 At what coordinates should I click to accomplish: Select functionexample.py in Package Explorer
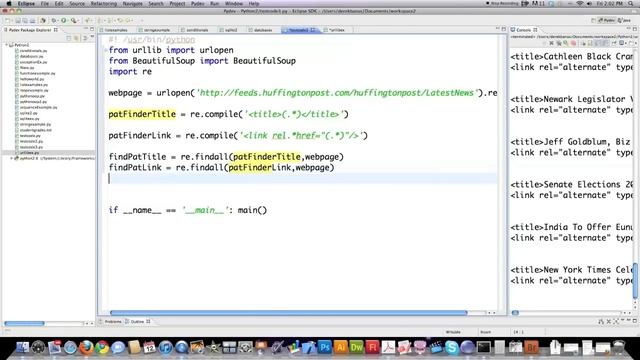click(37, 73)
